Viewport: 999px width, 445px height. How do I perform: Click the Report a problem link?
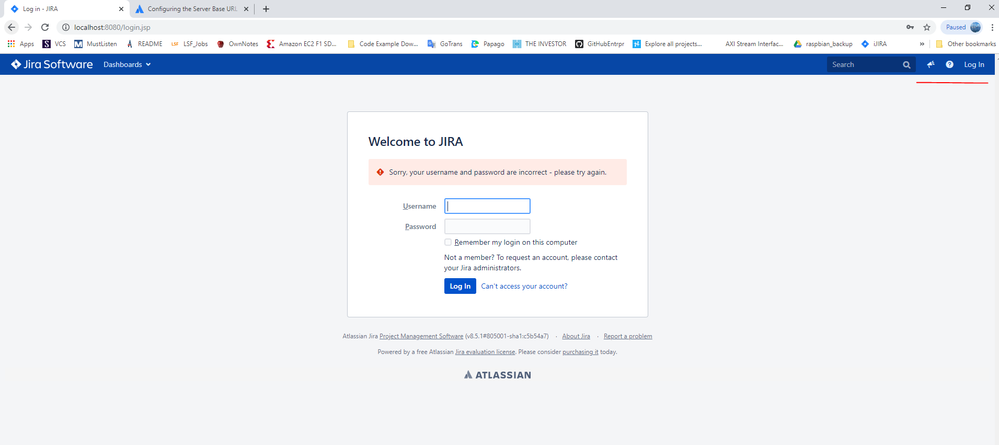tap(628, 336)
